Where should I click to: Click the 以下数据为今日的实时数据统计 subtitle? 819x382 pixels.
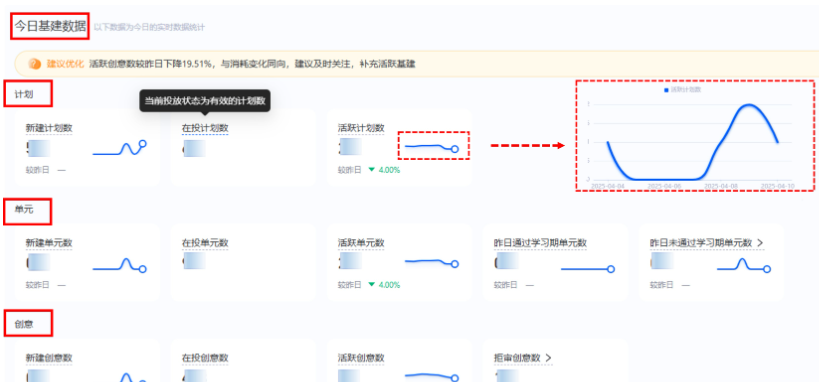149,27
